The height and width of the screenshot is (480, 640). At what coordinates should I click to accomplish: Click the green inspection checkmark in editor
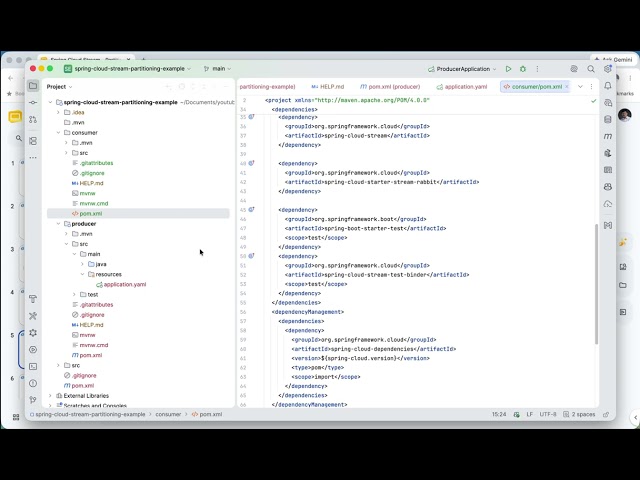[x=593, y=101]
